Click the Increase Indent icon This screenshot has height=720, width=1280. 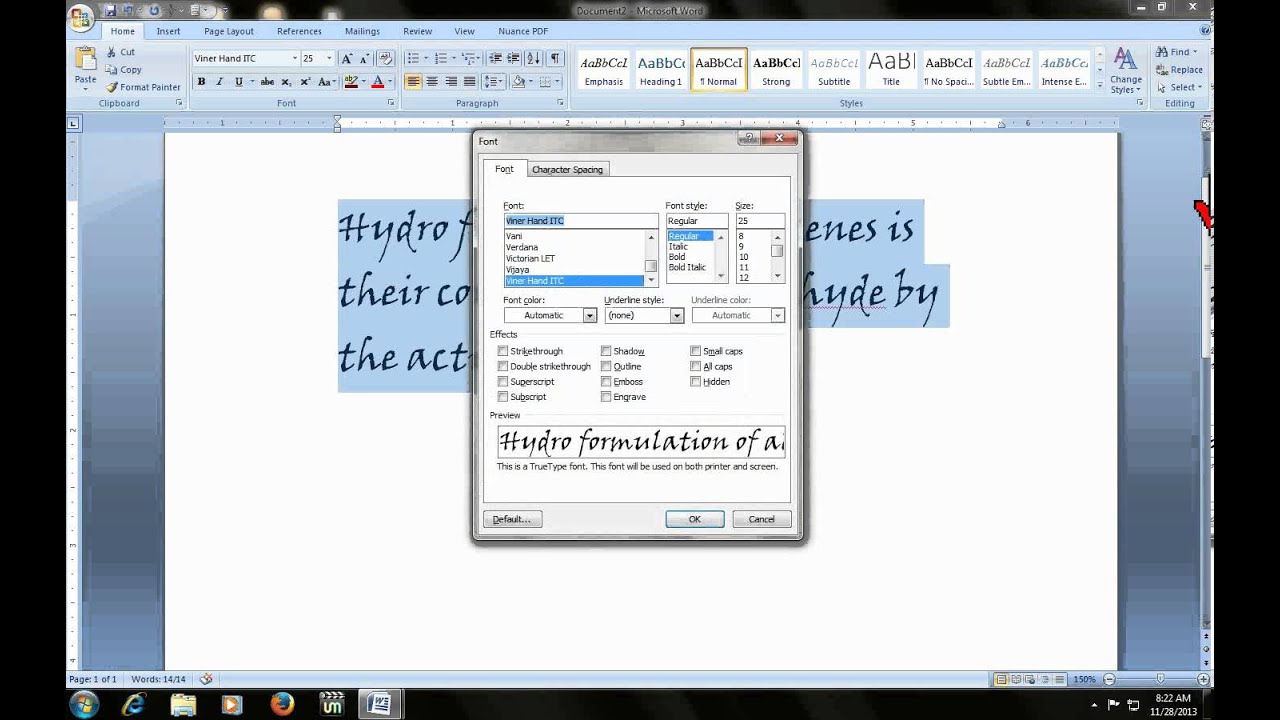(x=514, y=58)
